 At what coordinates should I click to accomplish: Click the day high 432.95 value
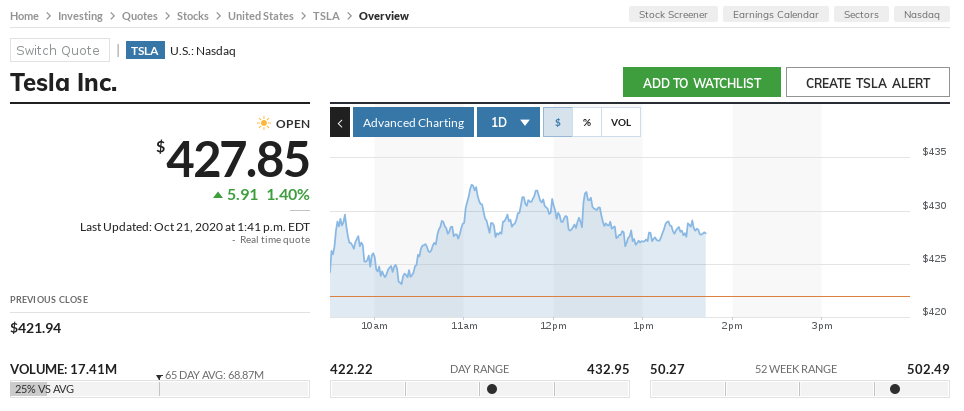(x=609, y=369)
